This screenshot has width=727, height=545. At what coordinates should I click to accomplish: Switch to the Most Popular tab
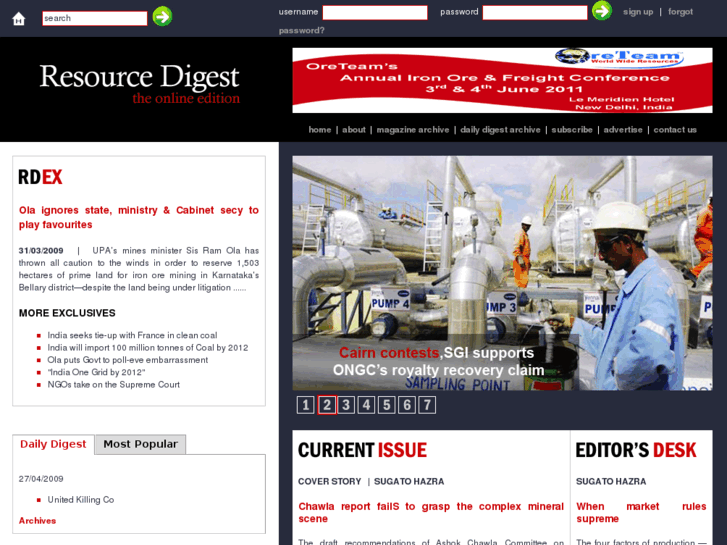(x=140, y=444)
